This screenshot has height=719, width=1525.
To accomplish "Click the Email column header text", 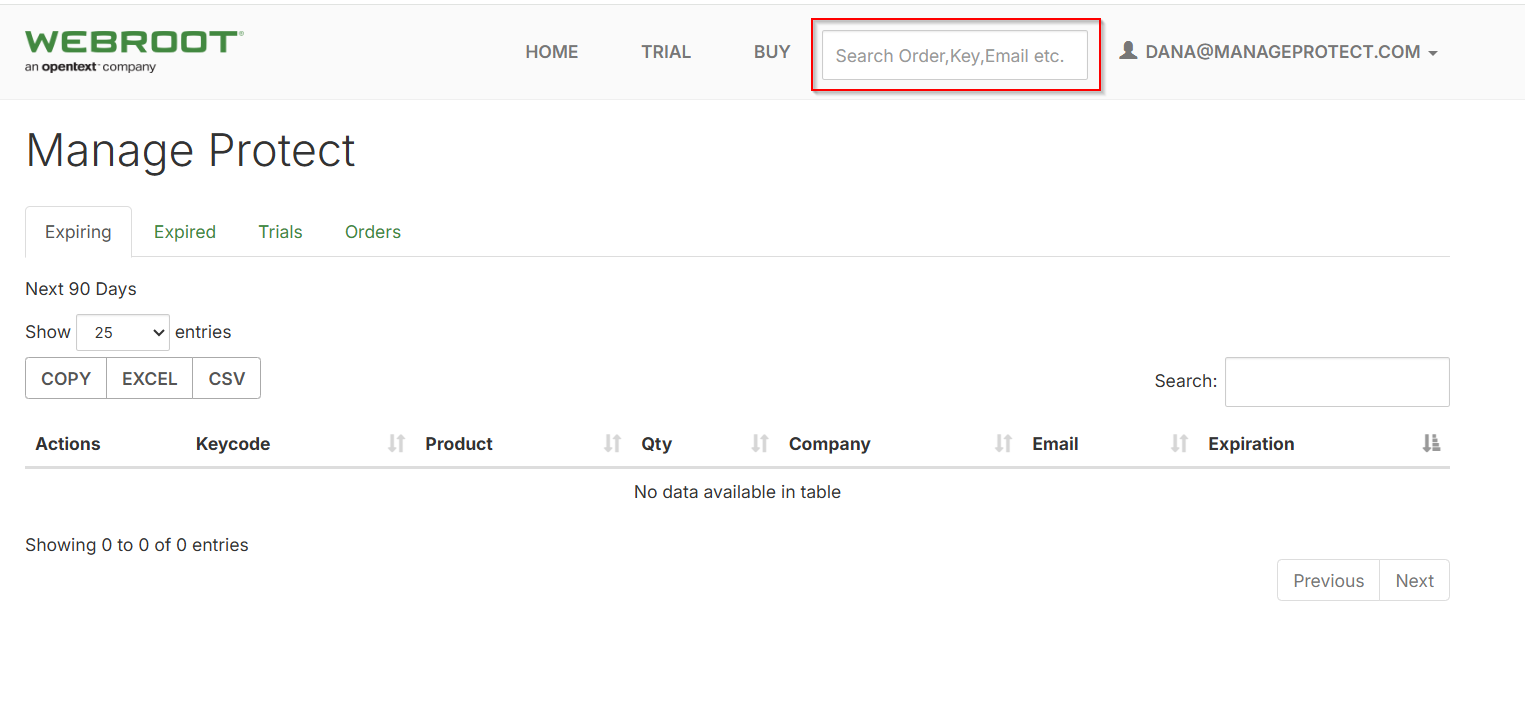I will (x=1055, y=444).
